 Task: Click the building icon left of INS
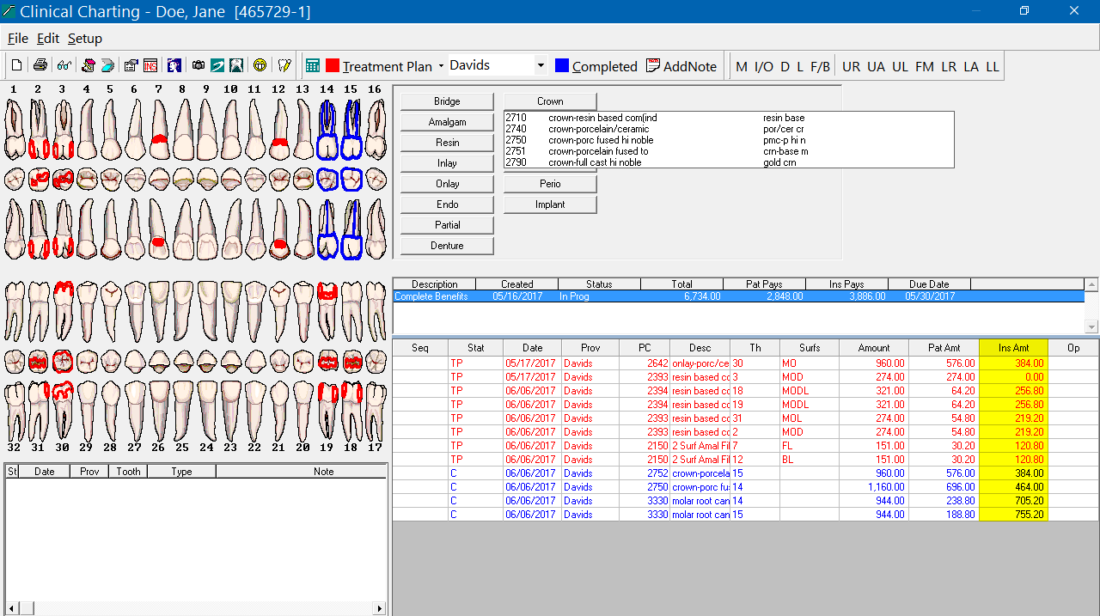tap(130, 66)
